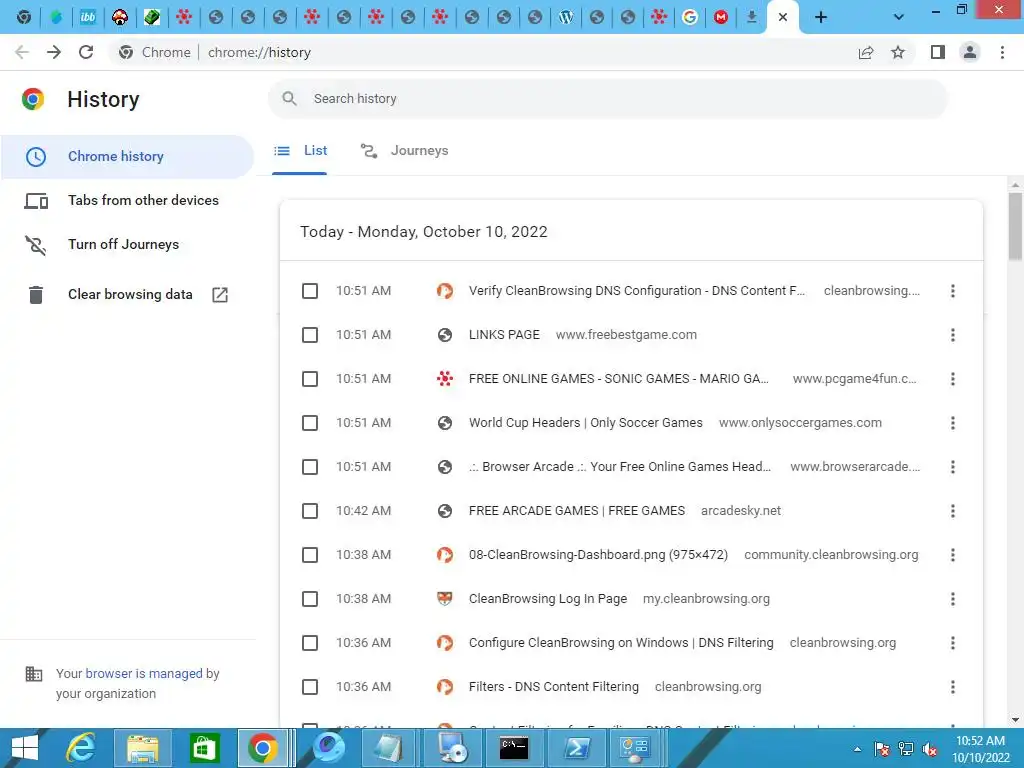
Task: Click the external link icon beside Clear browsing data
Action: point(220,295)
